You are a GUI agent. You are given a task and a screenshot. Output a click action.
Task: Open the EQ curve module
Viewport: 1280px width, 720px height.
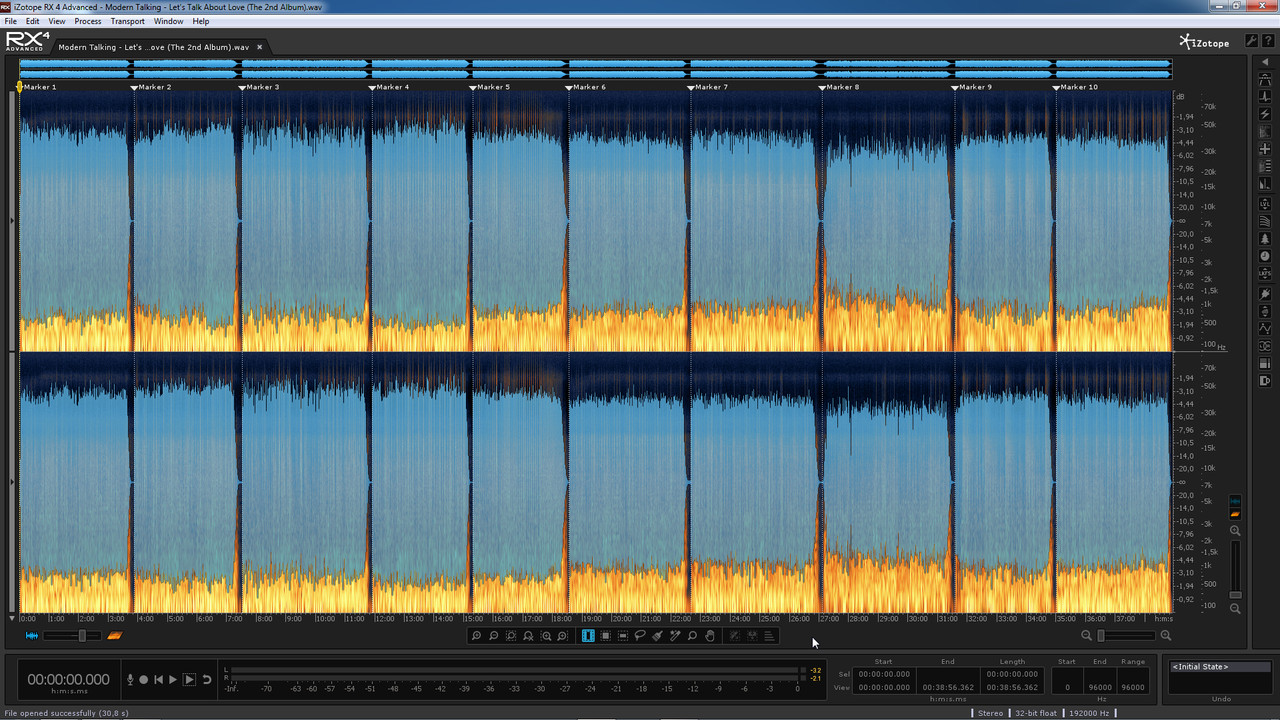pyautogui.click(x=1265, y=328)
